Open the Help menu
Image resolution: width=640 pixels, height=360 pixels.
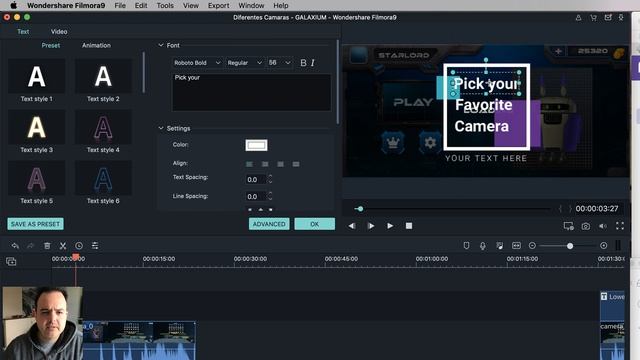pyautogui.click(x=281, y=5)
